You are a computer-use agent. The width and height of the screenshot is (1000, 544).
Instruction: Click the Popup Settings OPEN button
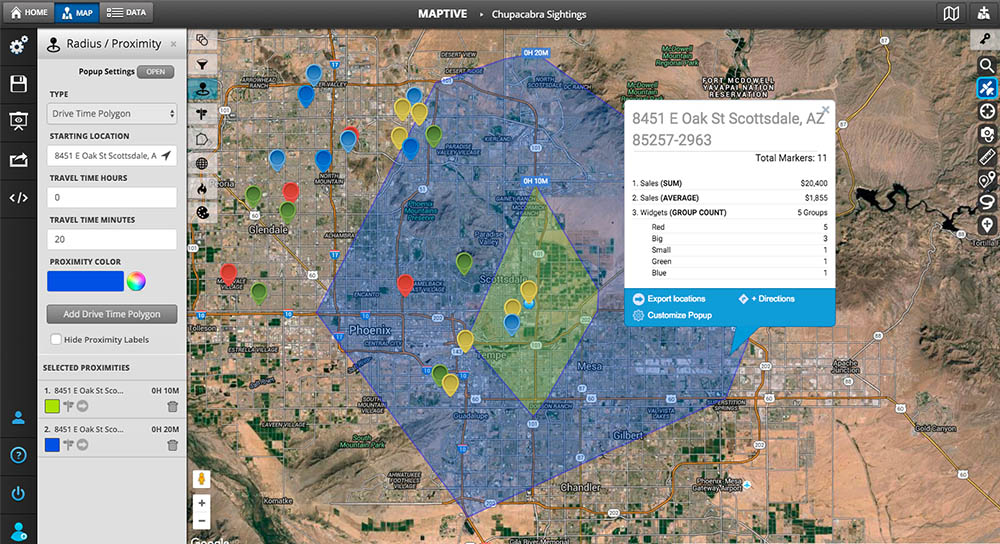[x=156, y=71]
